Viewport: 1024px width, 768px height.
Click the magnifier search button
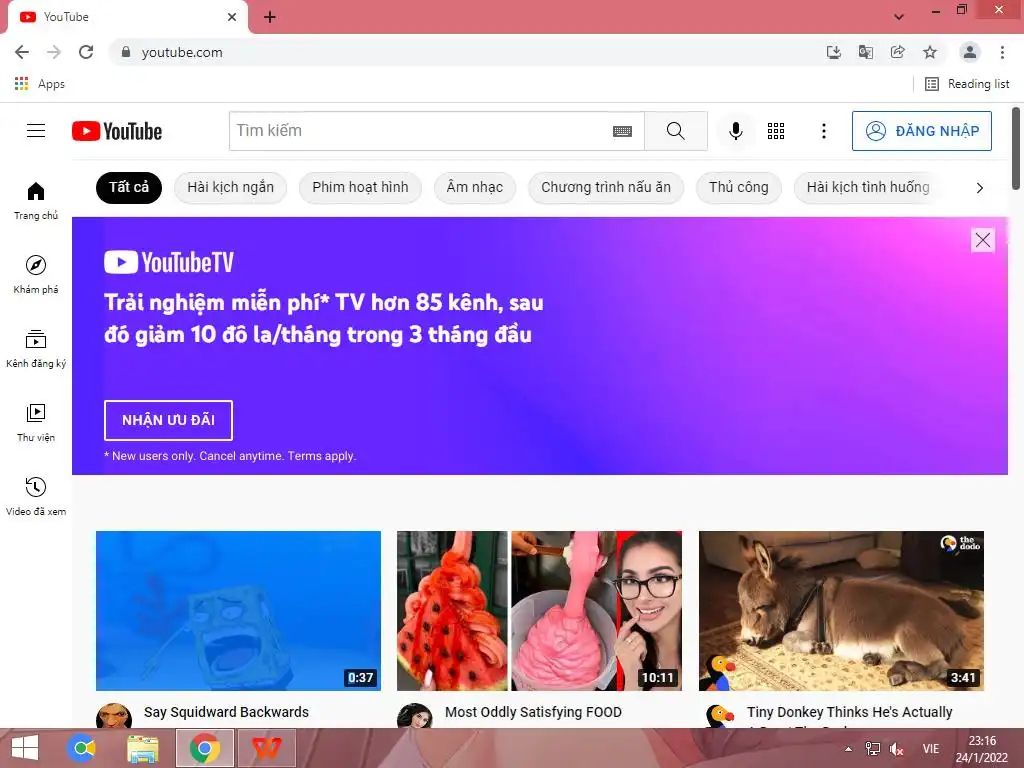[x=675, y=131]
